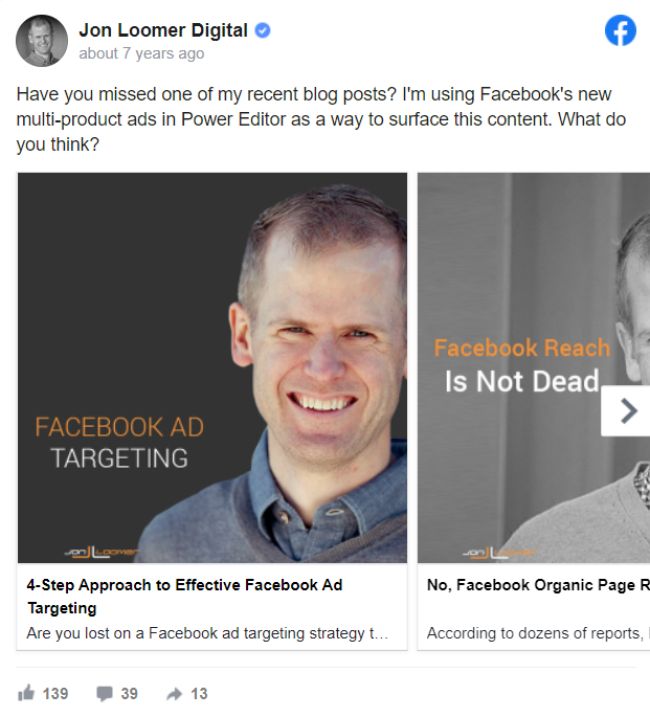Open Jon Loomer Digital profile picture
This screenshot has width=650, height=717.
pyautogui.click(x=42, y=41)
